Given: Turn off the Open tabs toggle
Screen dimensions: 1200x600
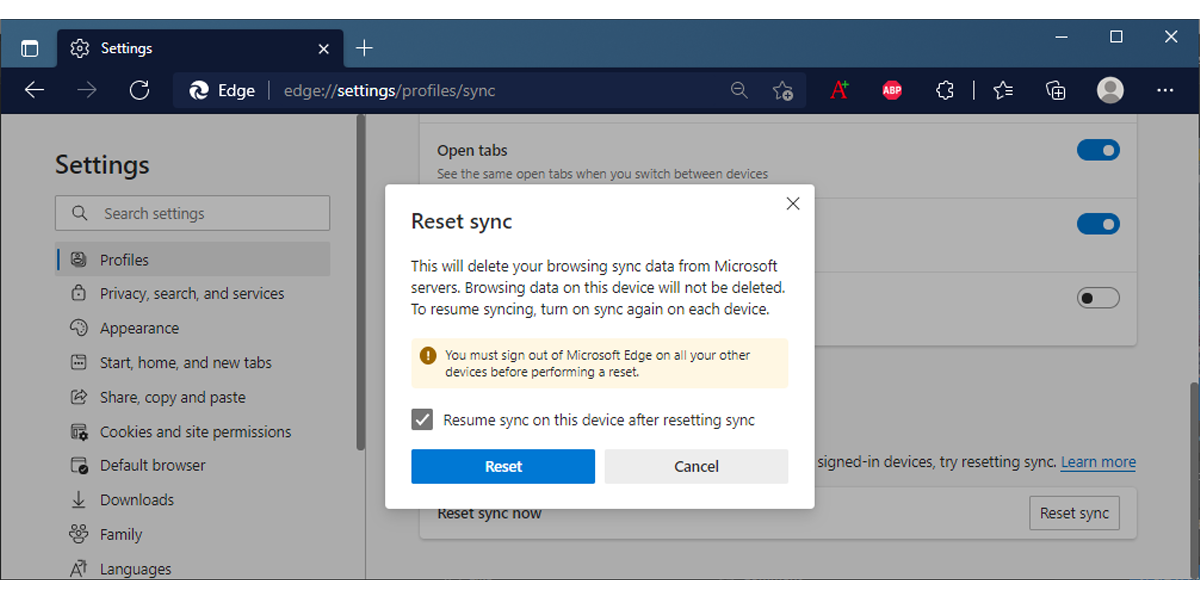Looking at the screenshot, I should click(1098, 151).
